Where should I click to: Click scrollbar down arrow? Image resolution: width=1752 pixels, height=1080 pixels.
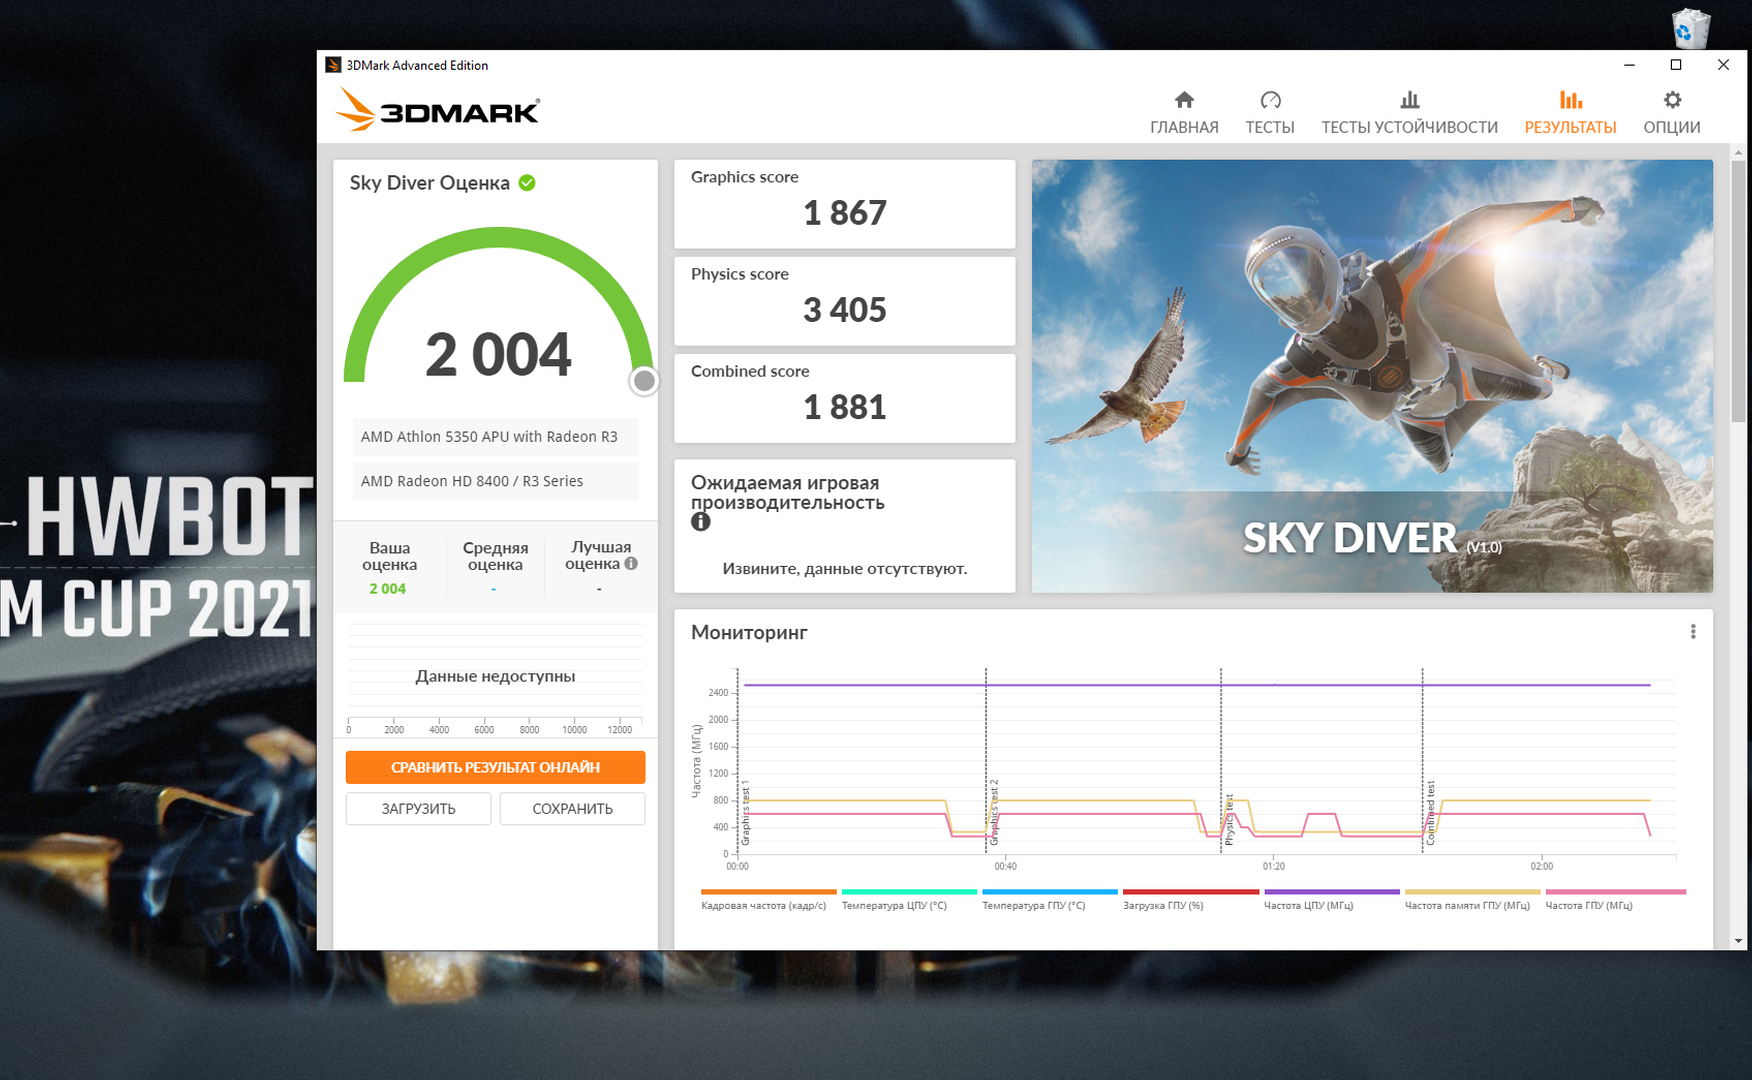point(1738,941)
